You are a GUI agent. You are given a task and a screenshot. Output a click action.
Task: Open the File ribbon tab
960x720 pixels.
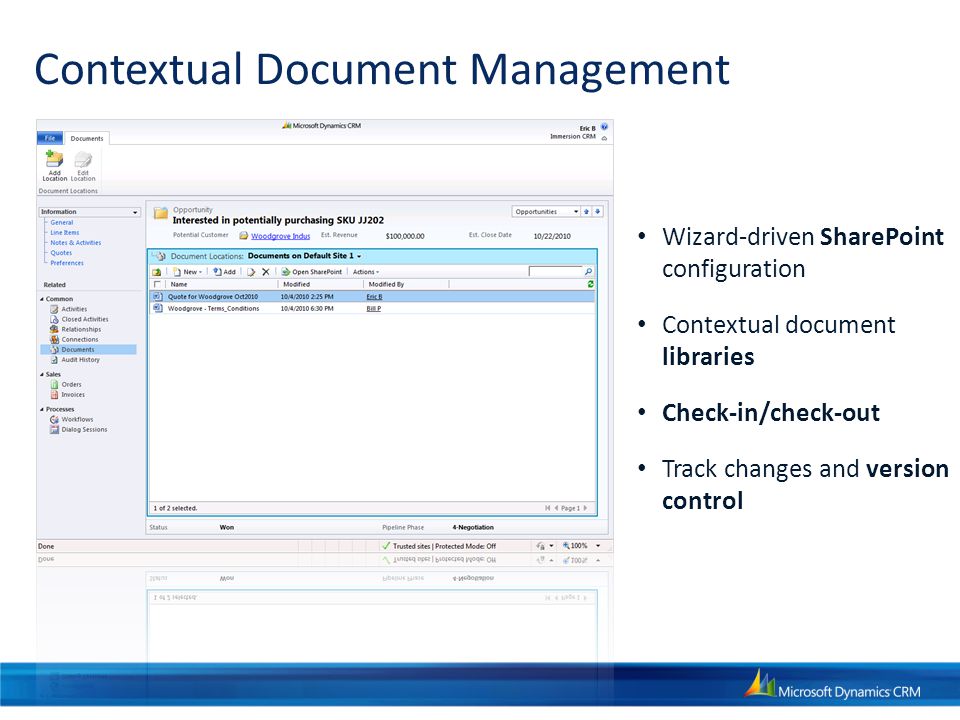pyautogui.click(x=50, y=138)
